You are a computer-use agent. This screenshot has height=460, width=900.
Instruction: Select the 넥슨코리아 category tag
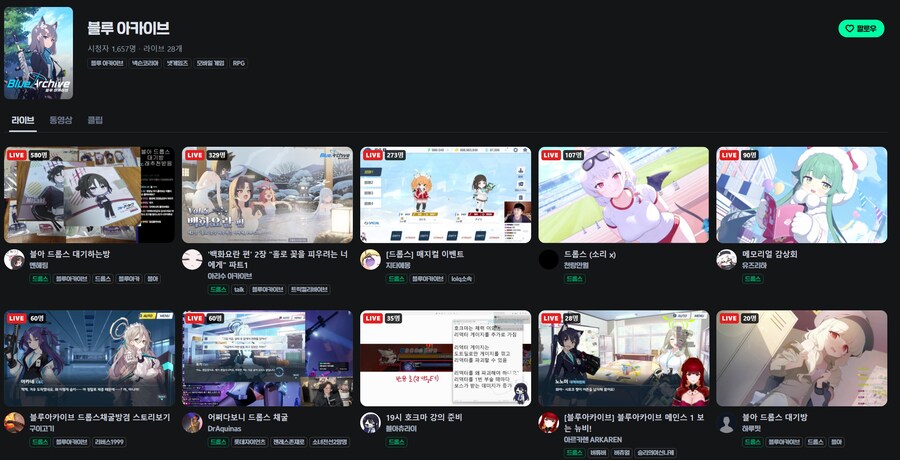(145, 63)
